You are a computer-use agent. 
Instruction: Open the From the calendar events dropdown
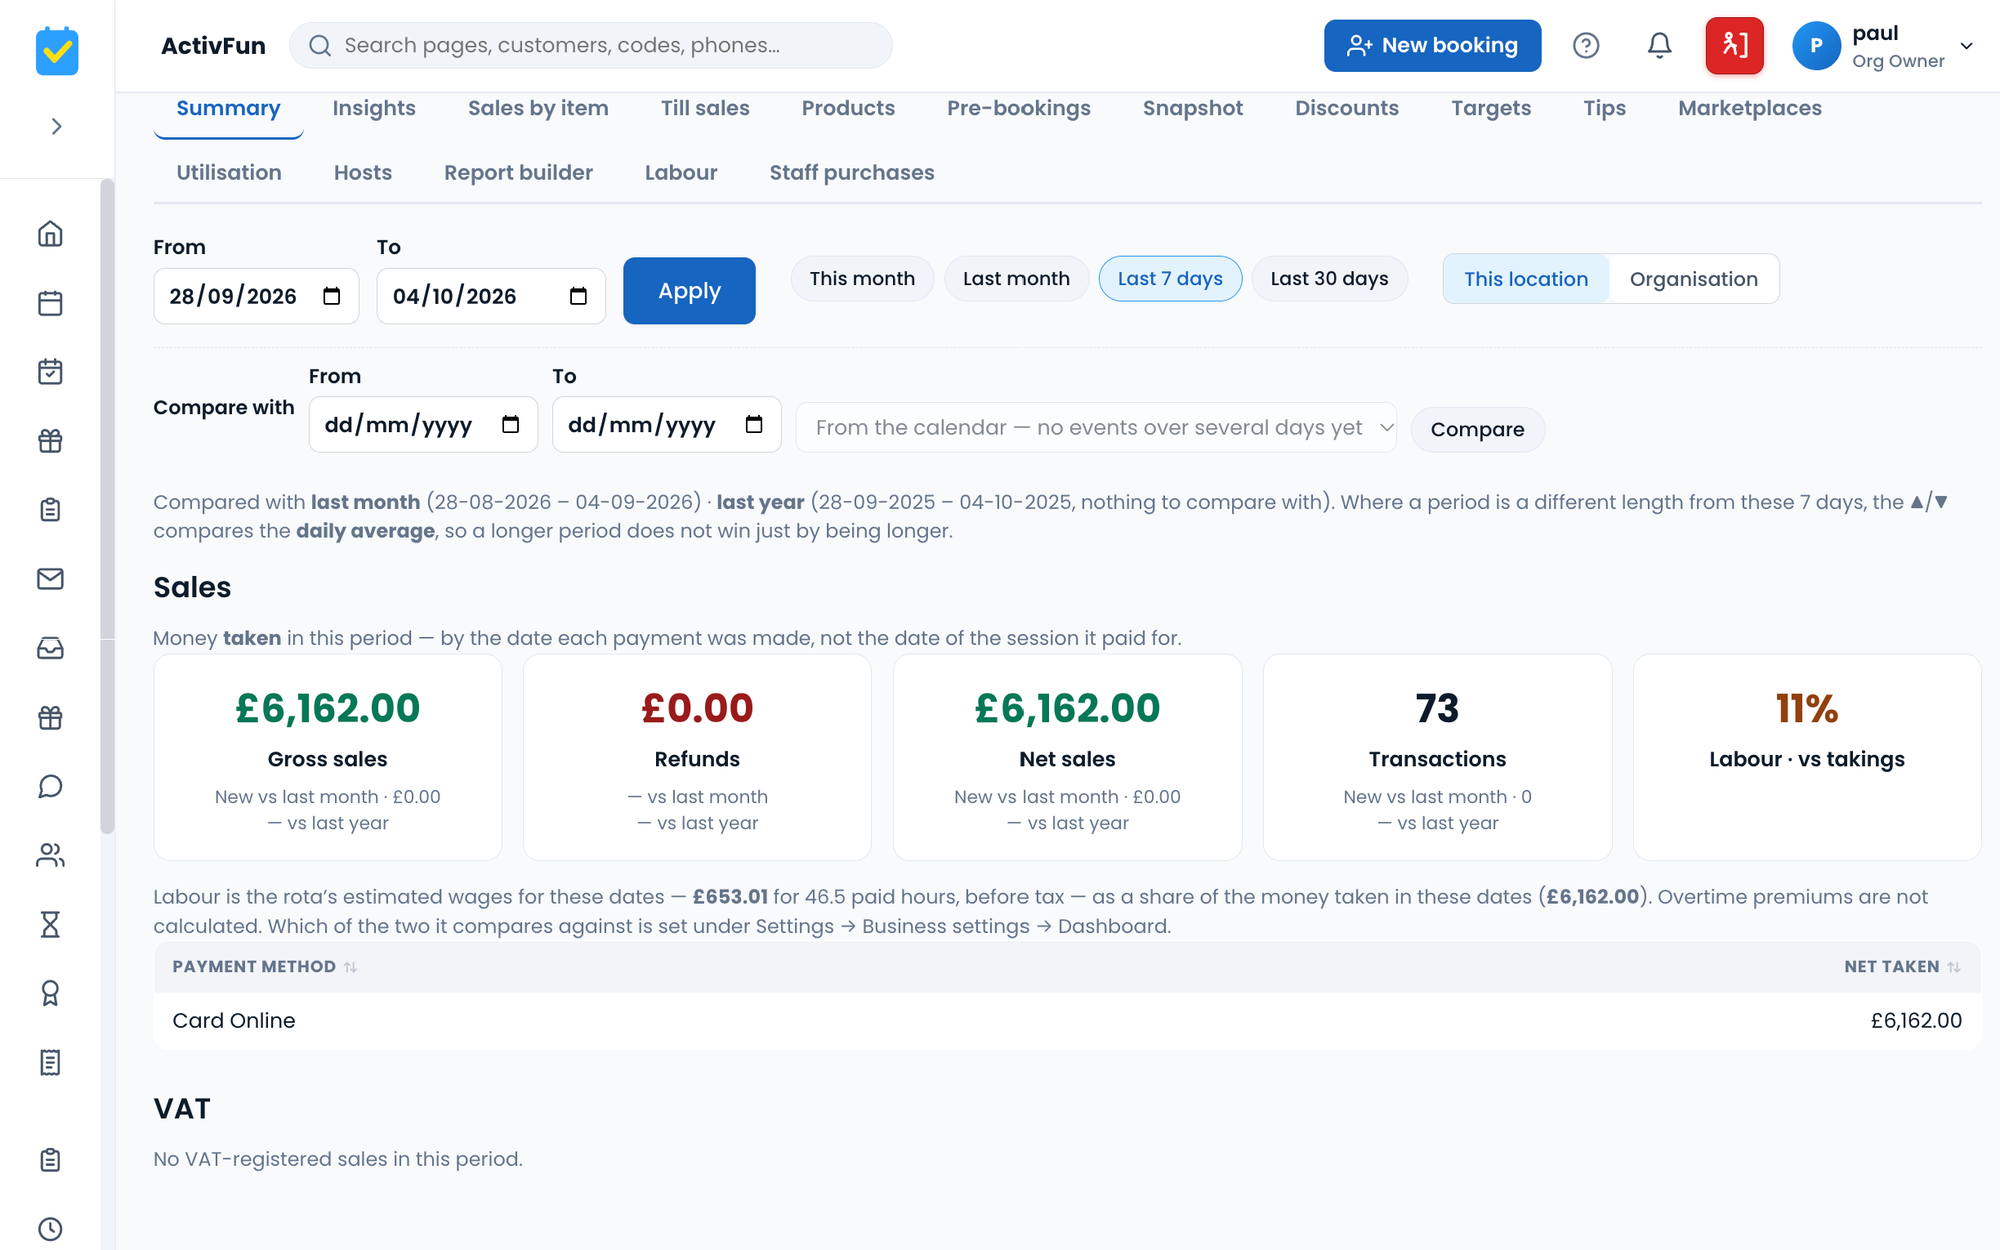pos(1096,427)
